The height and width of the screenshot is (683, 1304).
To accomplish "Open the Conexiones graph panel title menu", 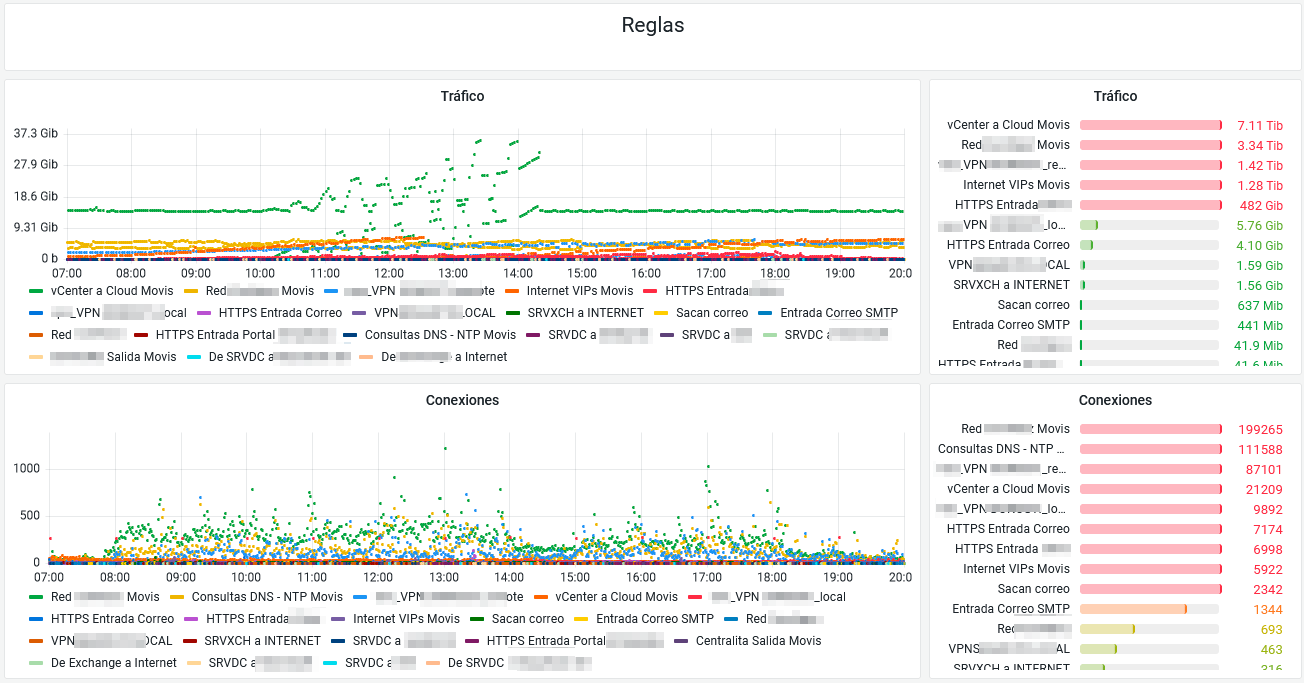I will tap(462, 400).
